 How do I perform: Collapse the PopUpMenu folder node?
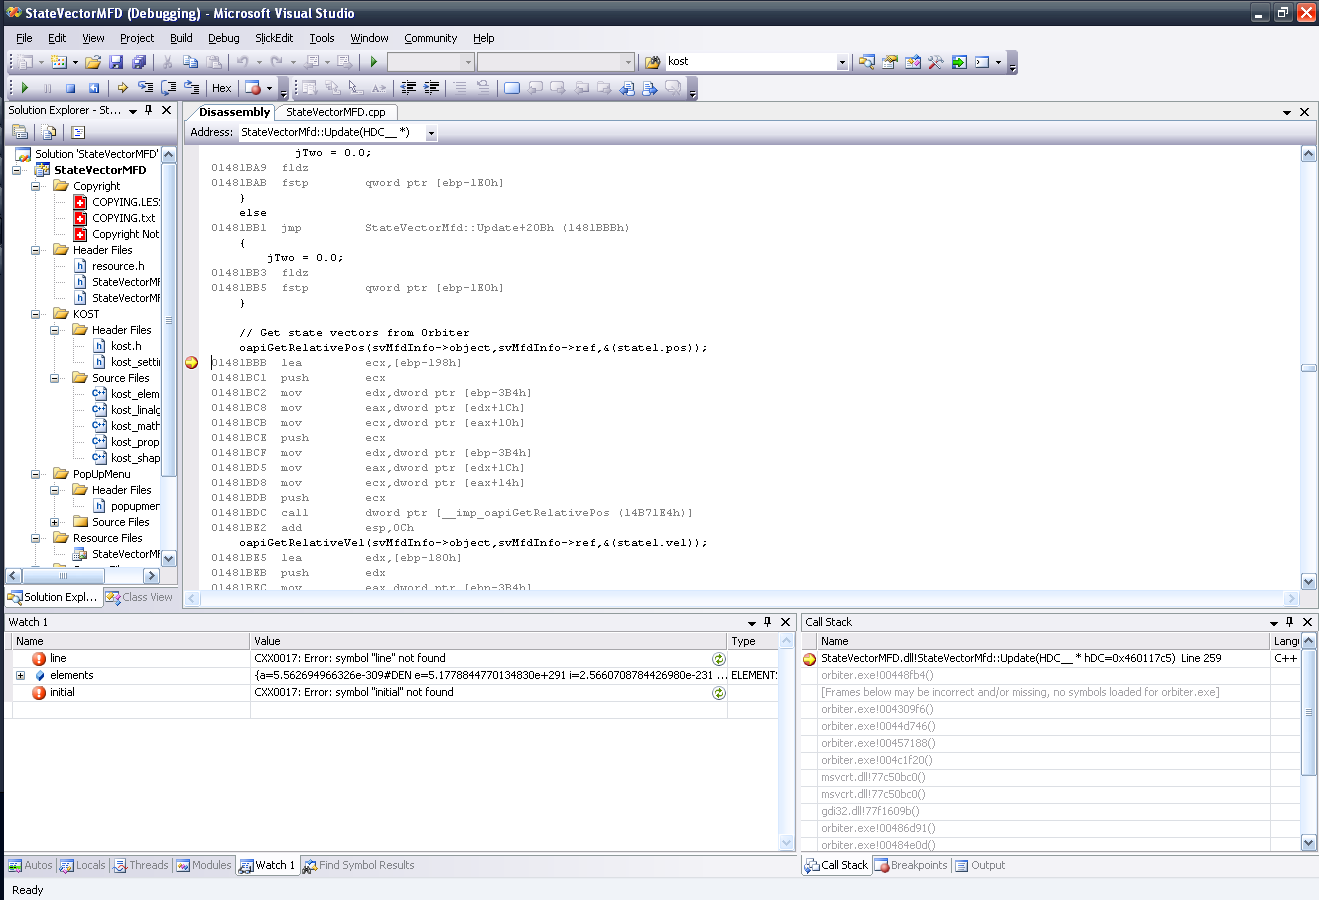36,474
